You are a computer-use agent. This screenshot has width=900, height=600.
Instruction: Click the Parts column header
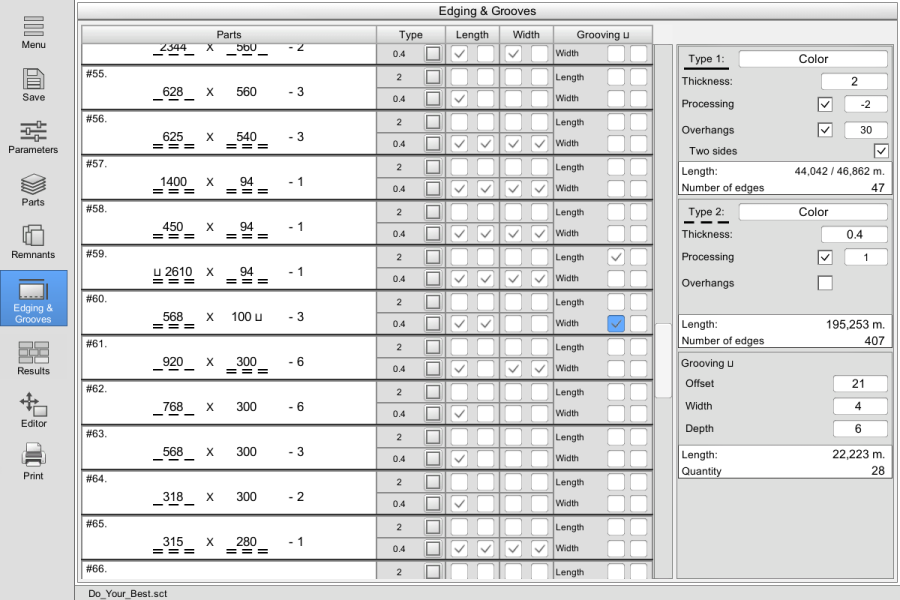(x=228, y=34)
